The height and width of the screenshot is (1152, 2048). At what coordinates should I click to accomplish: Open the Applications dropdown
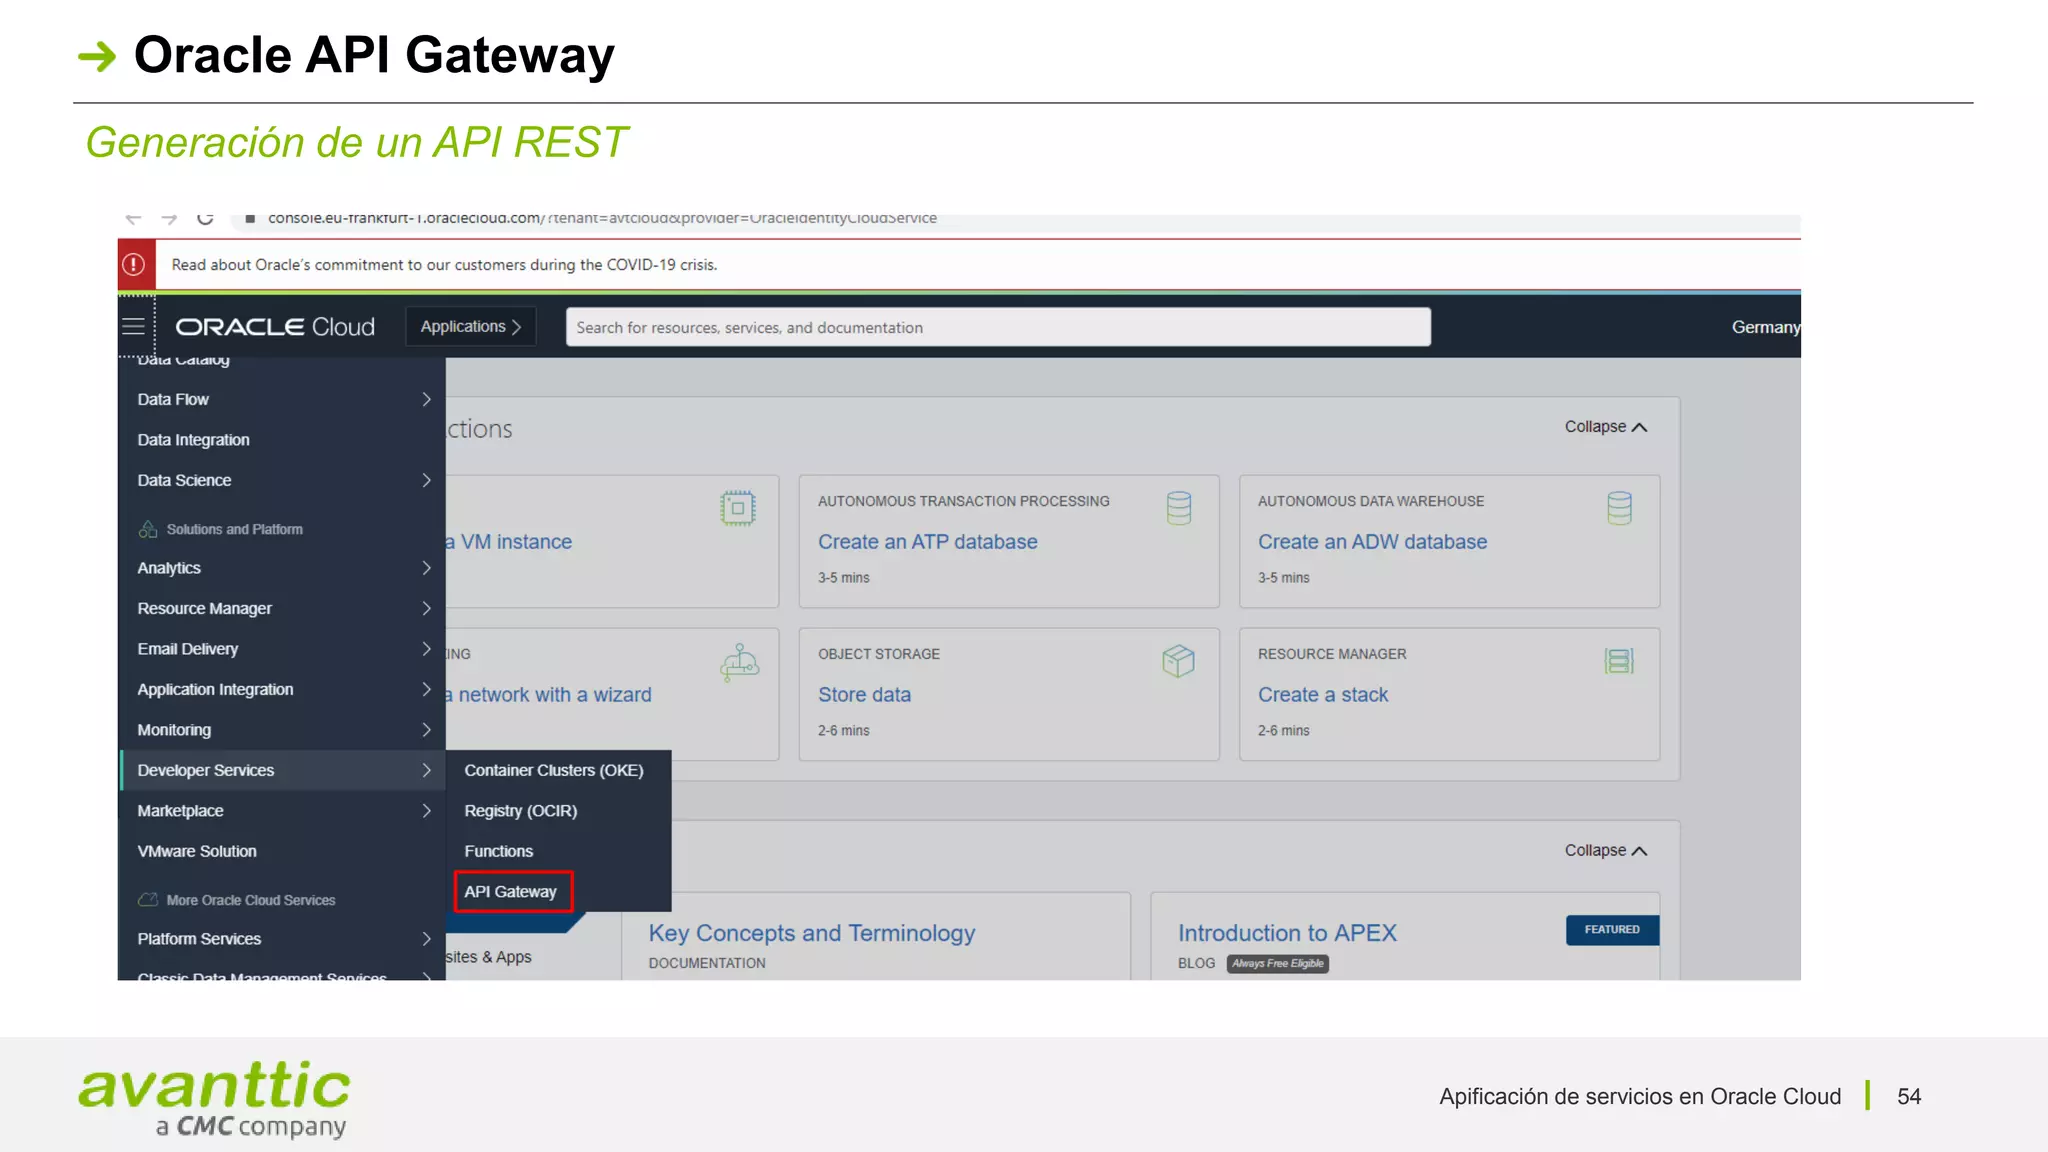(x=471, y=327)
